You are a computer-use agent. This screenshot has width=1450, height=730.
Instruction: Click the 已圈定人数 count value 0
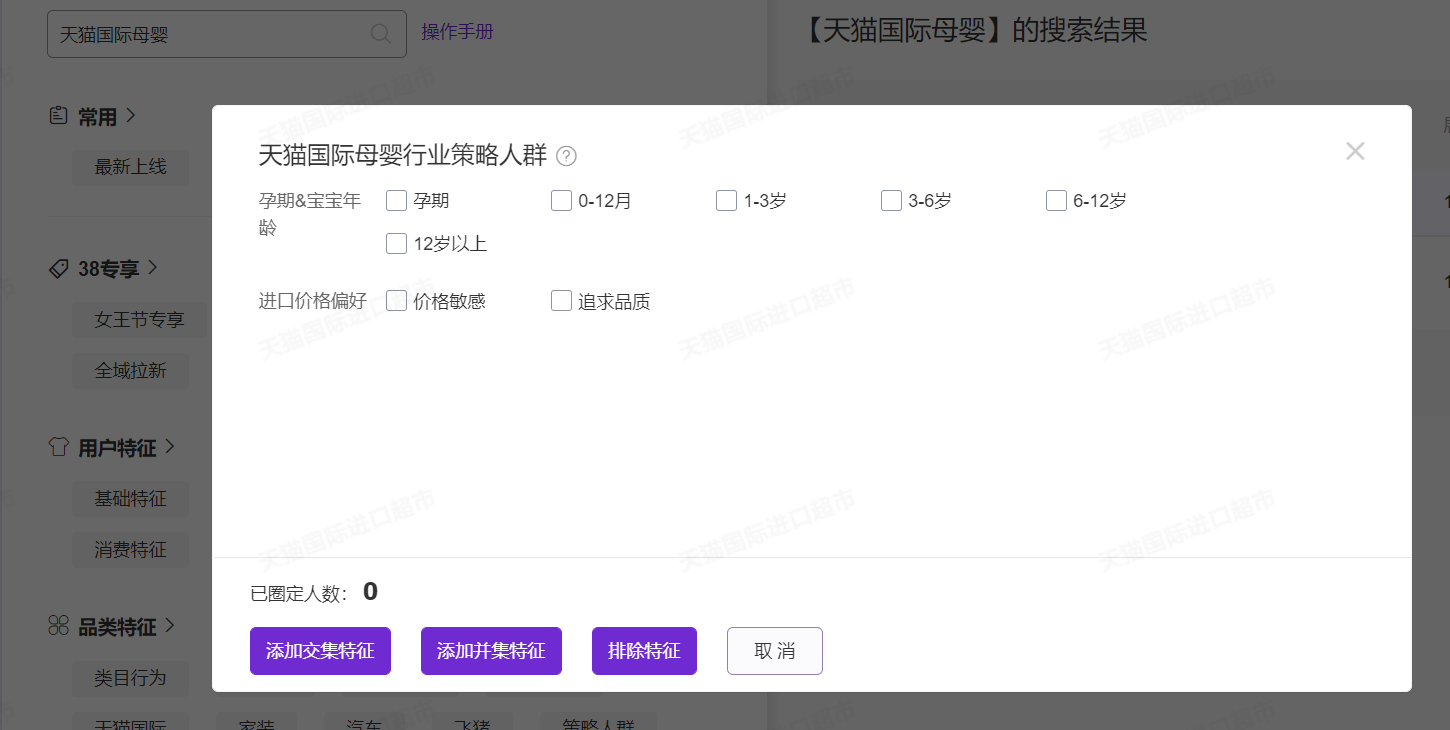(x=370, y=592)
